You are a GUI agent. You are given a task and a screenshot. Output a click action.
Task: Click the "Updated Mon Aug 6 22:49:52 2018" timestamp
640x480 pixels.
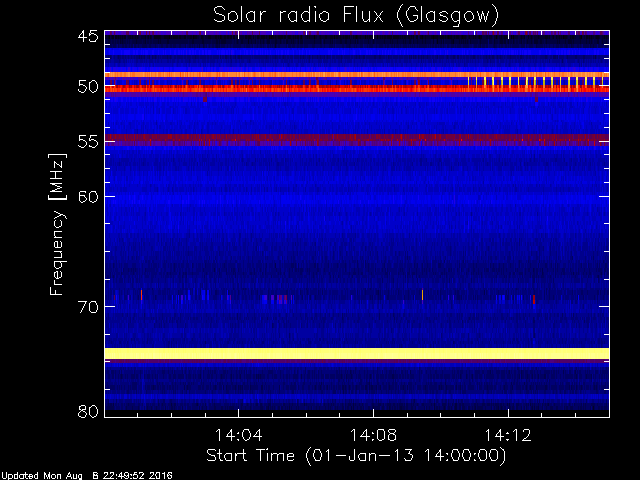click(86, 476)
